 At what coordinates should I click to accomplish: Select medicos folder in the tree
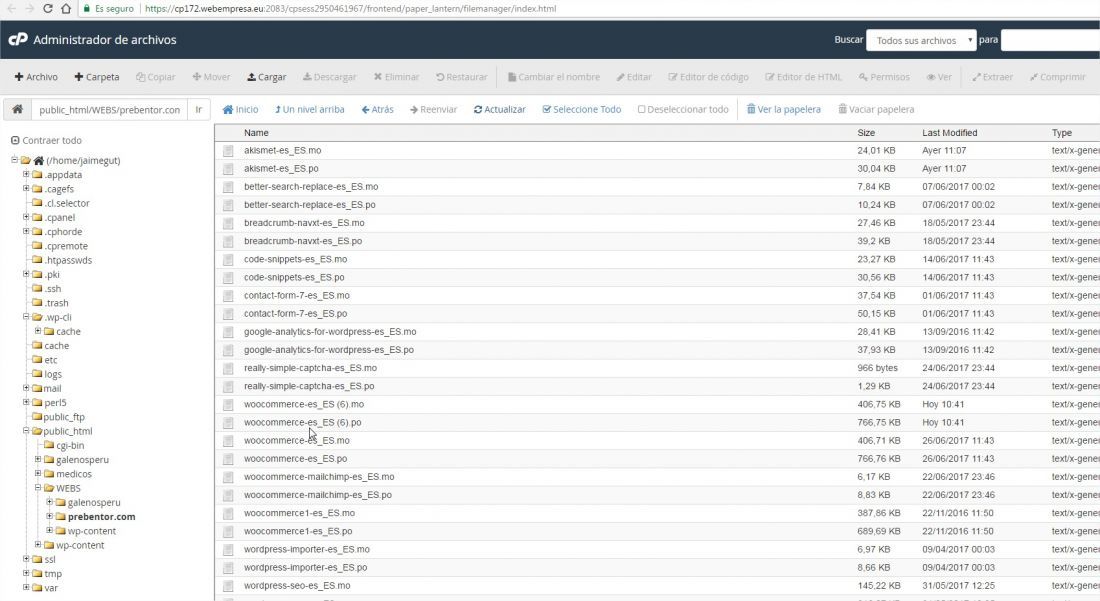74,474
